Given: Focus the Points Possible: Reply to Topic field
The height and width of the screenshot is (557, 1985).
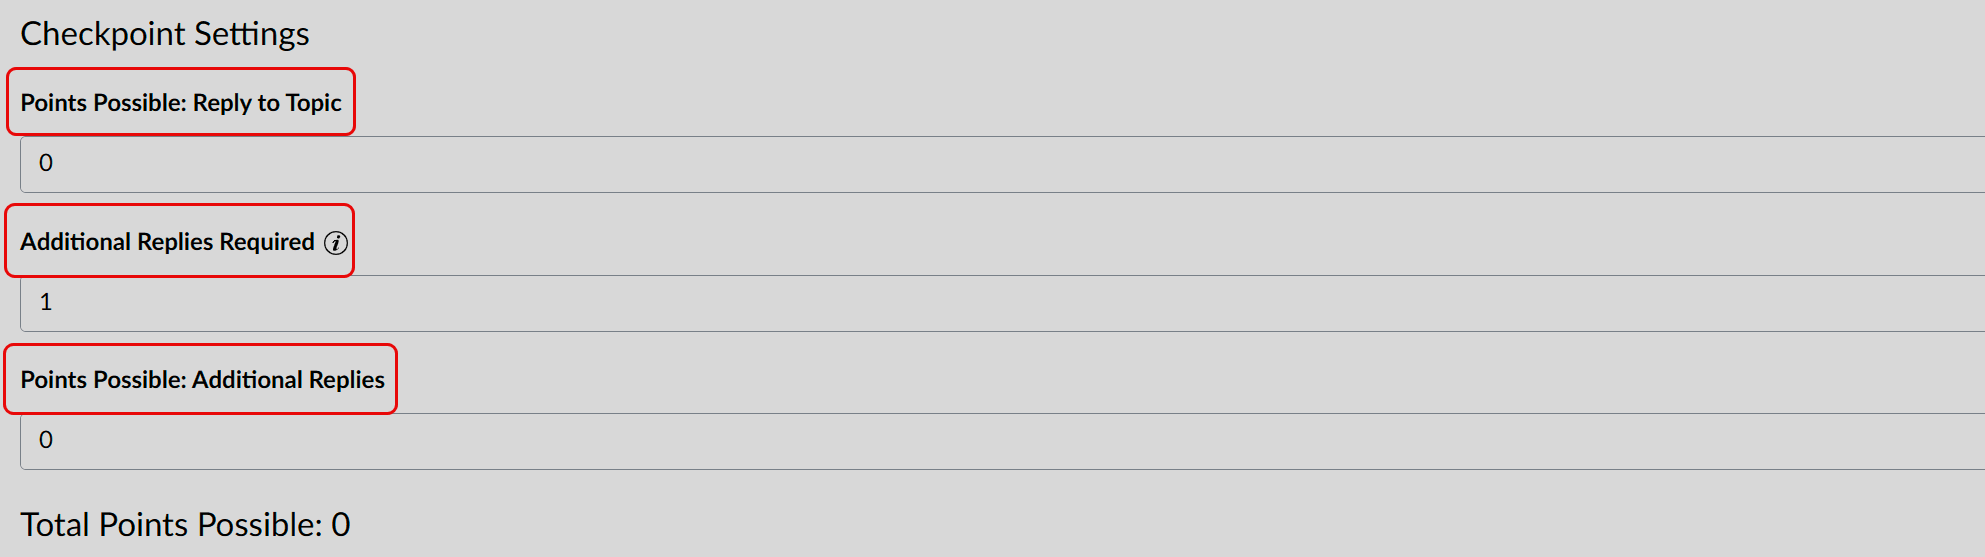Looking at the screenshot, I should click(x=1002, y=164).
